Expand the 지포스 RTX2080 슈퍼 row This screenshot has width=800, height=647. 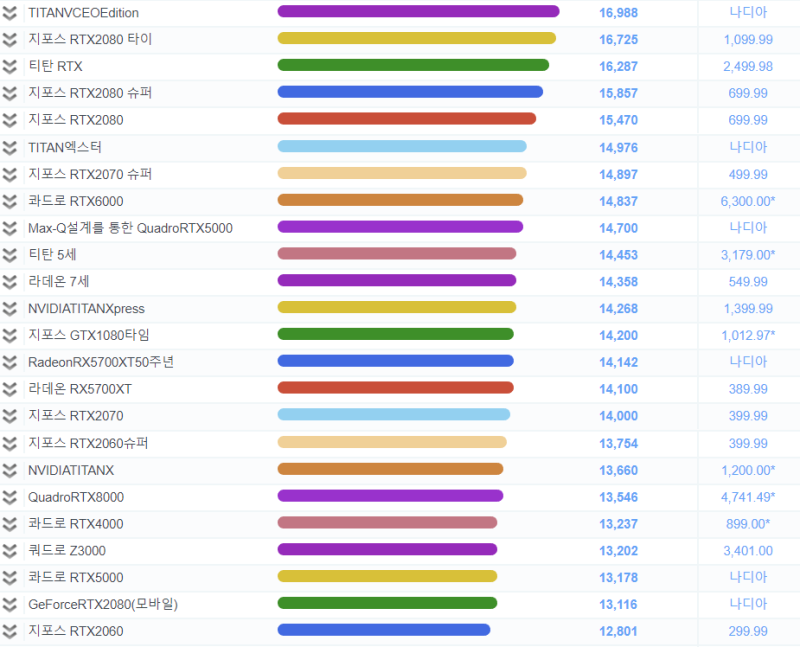(10, 93)
